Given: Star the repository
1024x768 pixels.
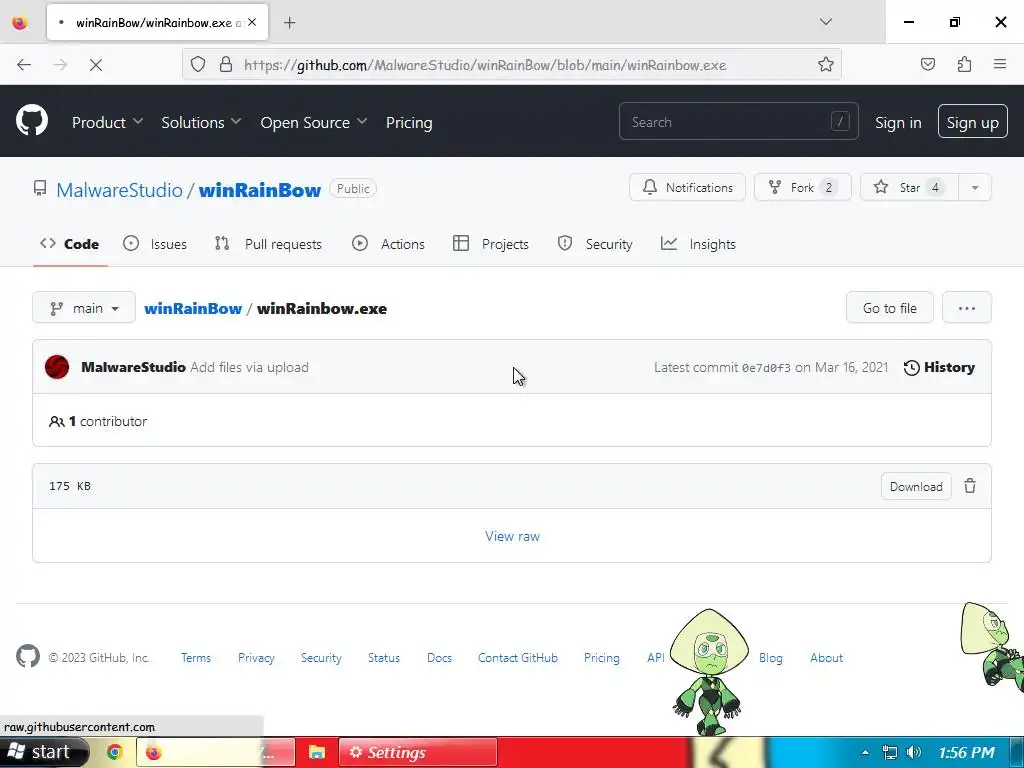Looking at the screenshot, I should click(x=909, y=187).
